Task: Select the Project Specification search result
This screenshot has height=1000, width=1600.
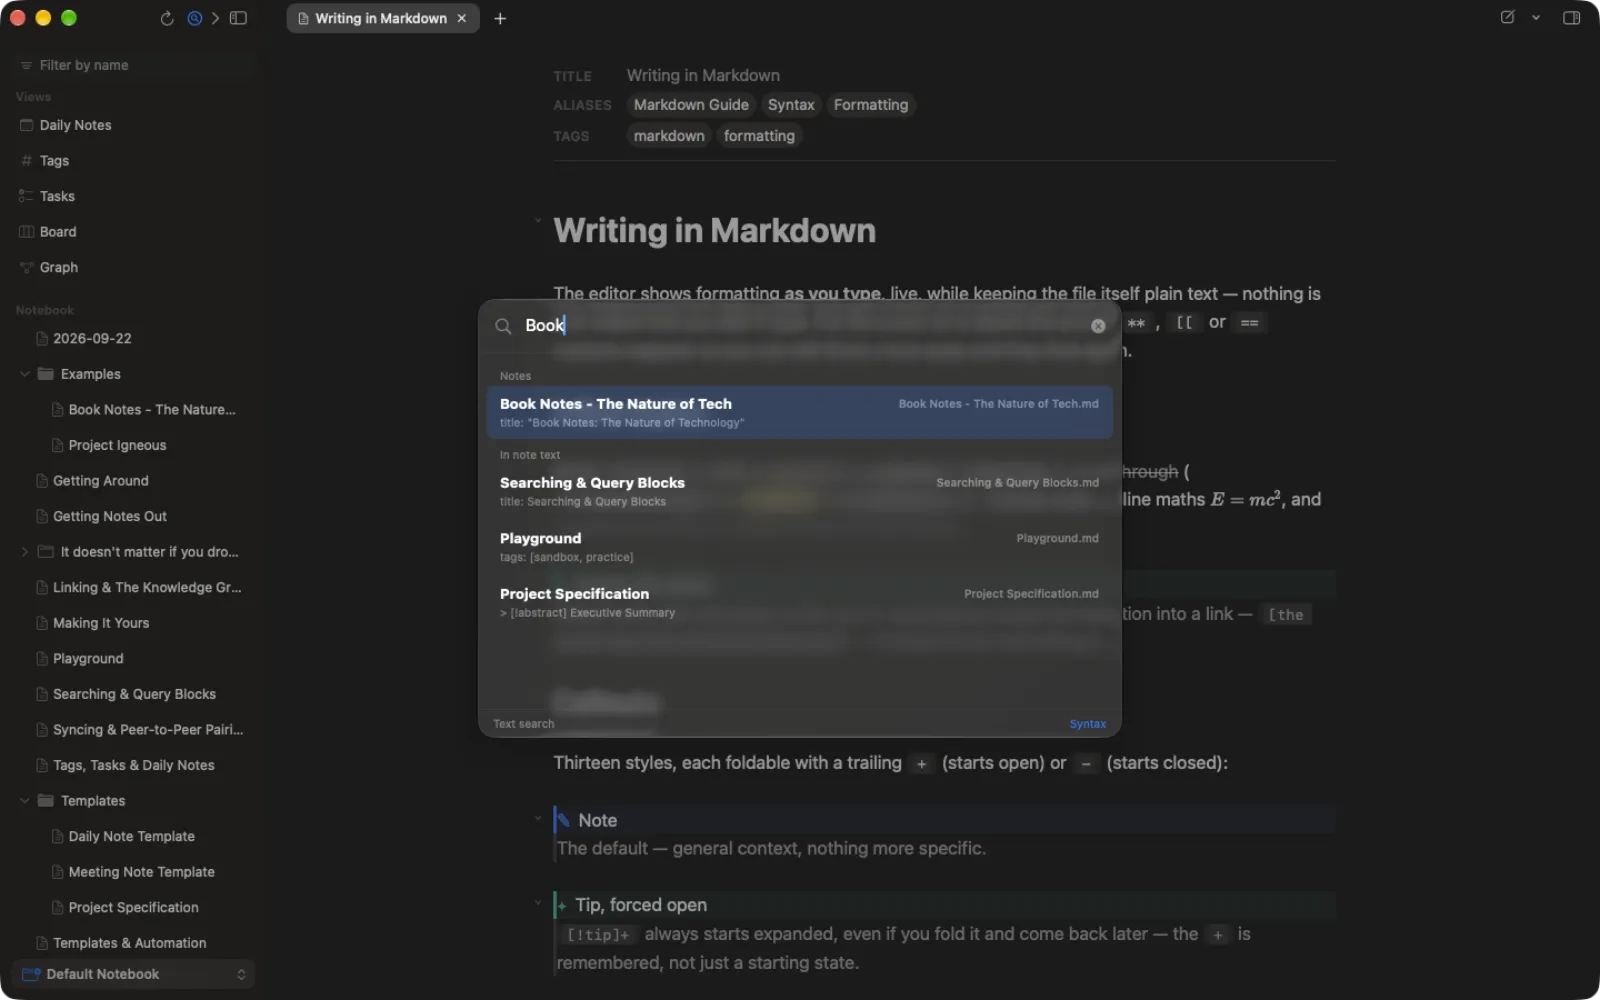Action: point(799,602)
